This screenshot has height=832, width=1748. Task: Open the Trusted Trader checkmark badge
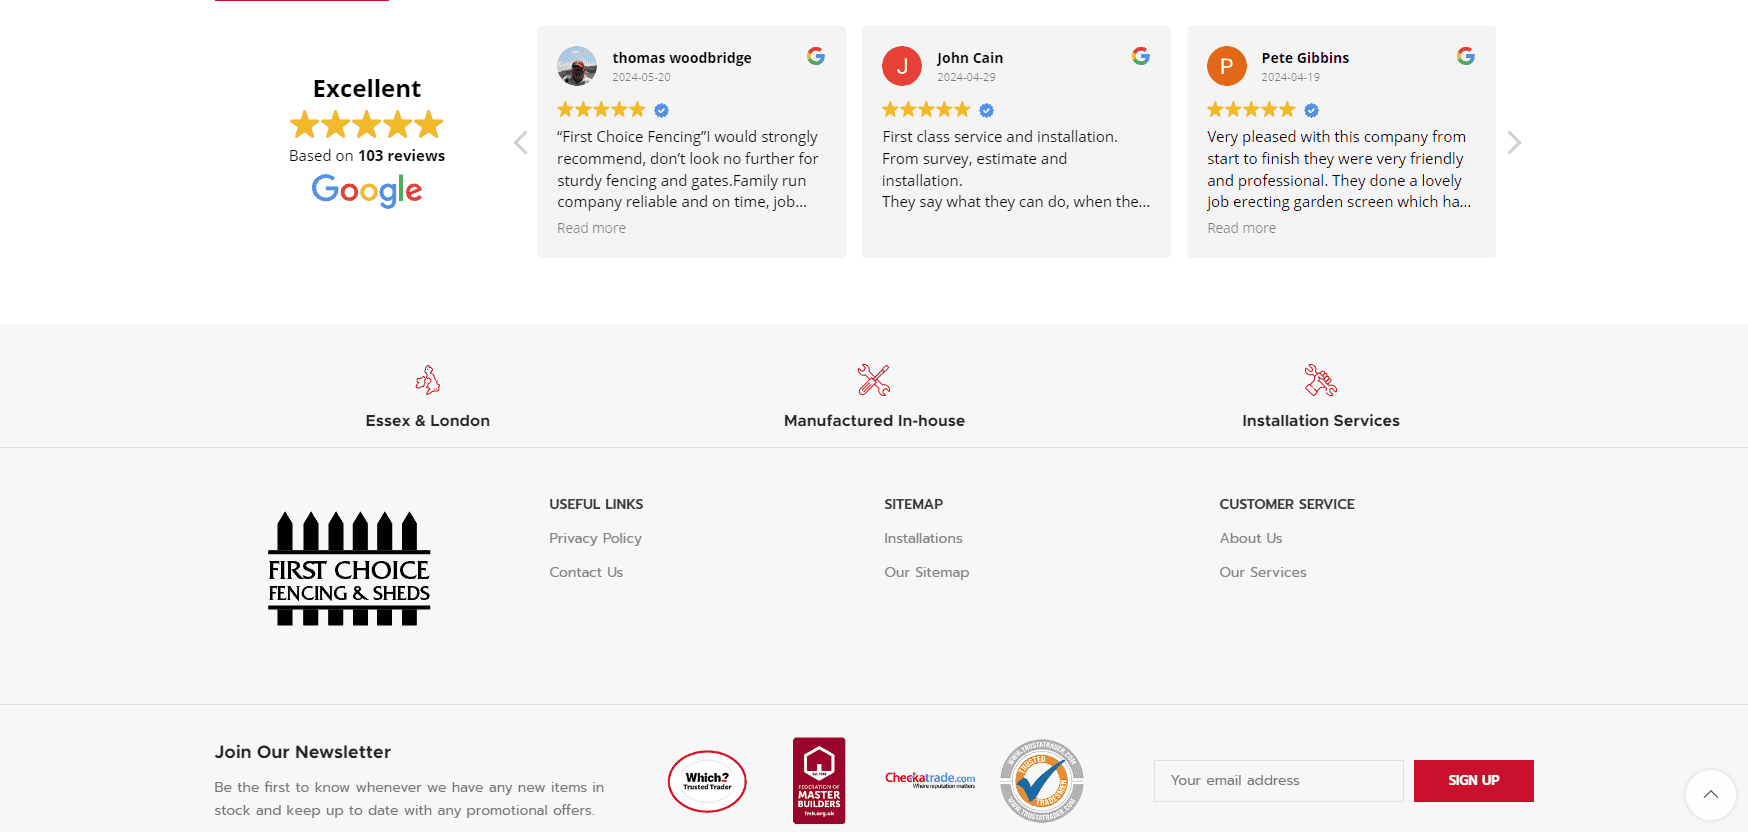point(1042,781)
